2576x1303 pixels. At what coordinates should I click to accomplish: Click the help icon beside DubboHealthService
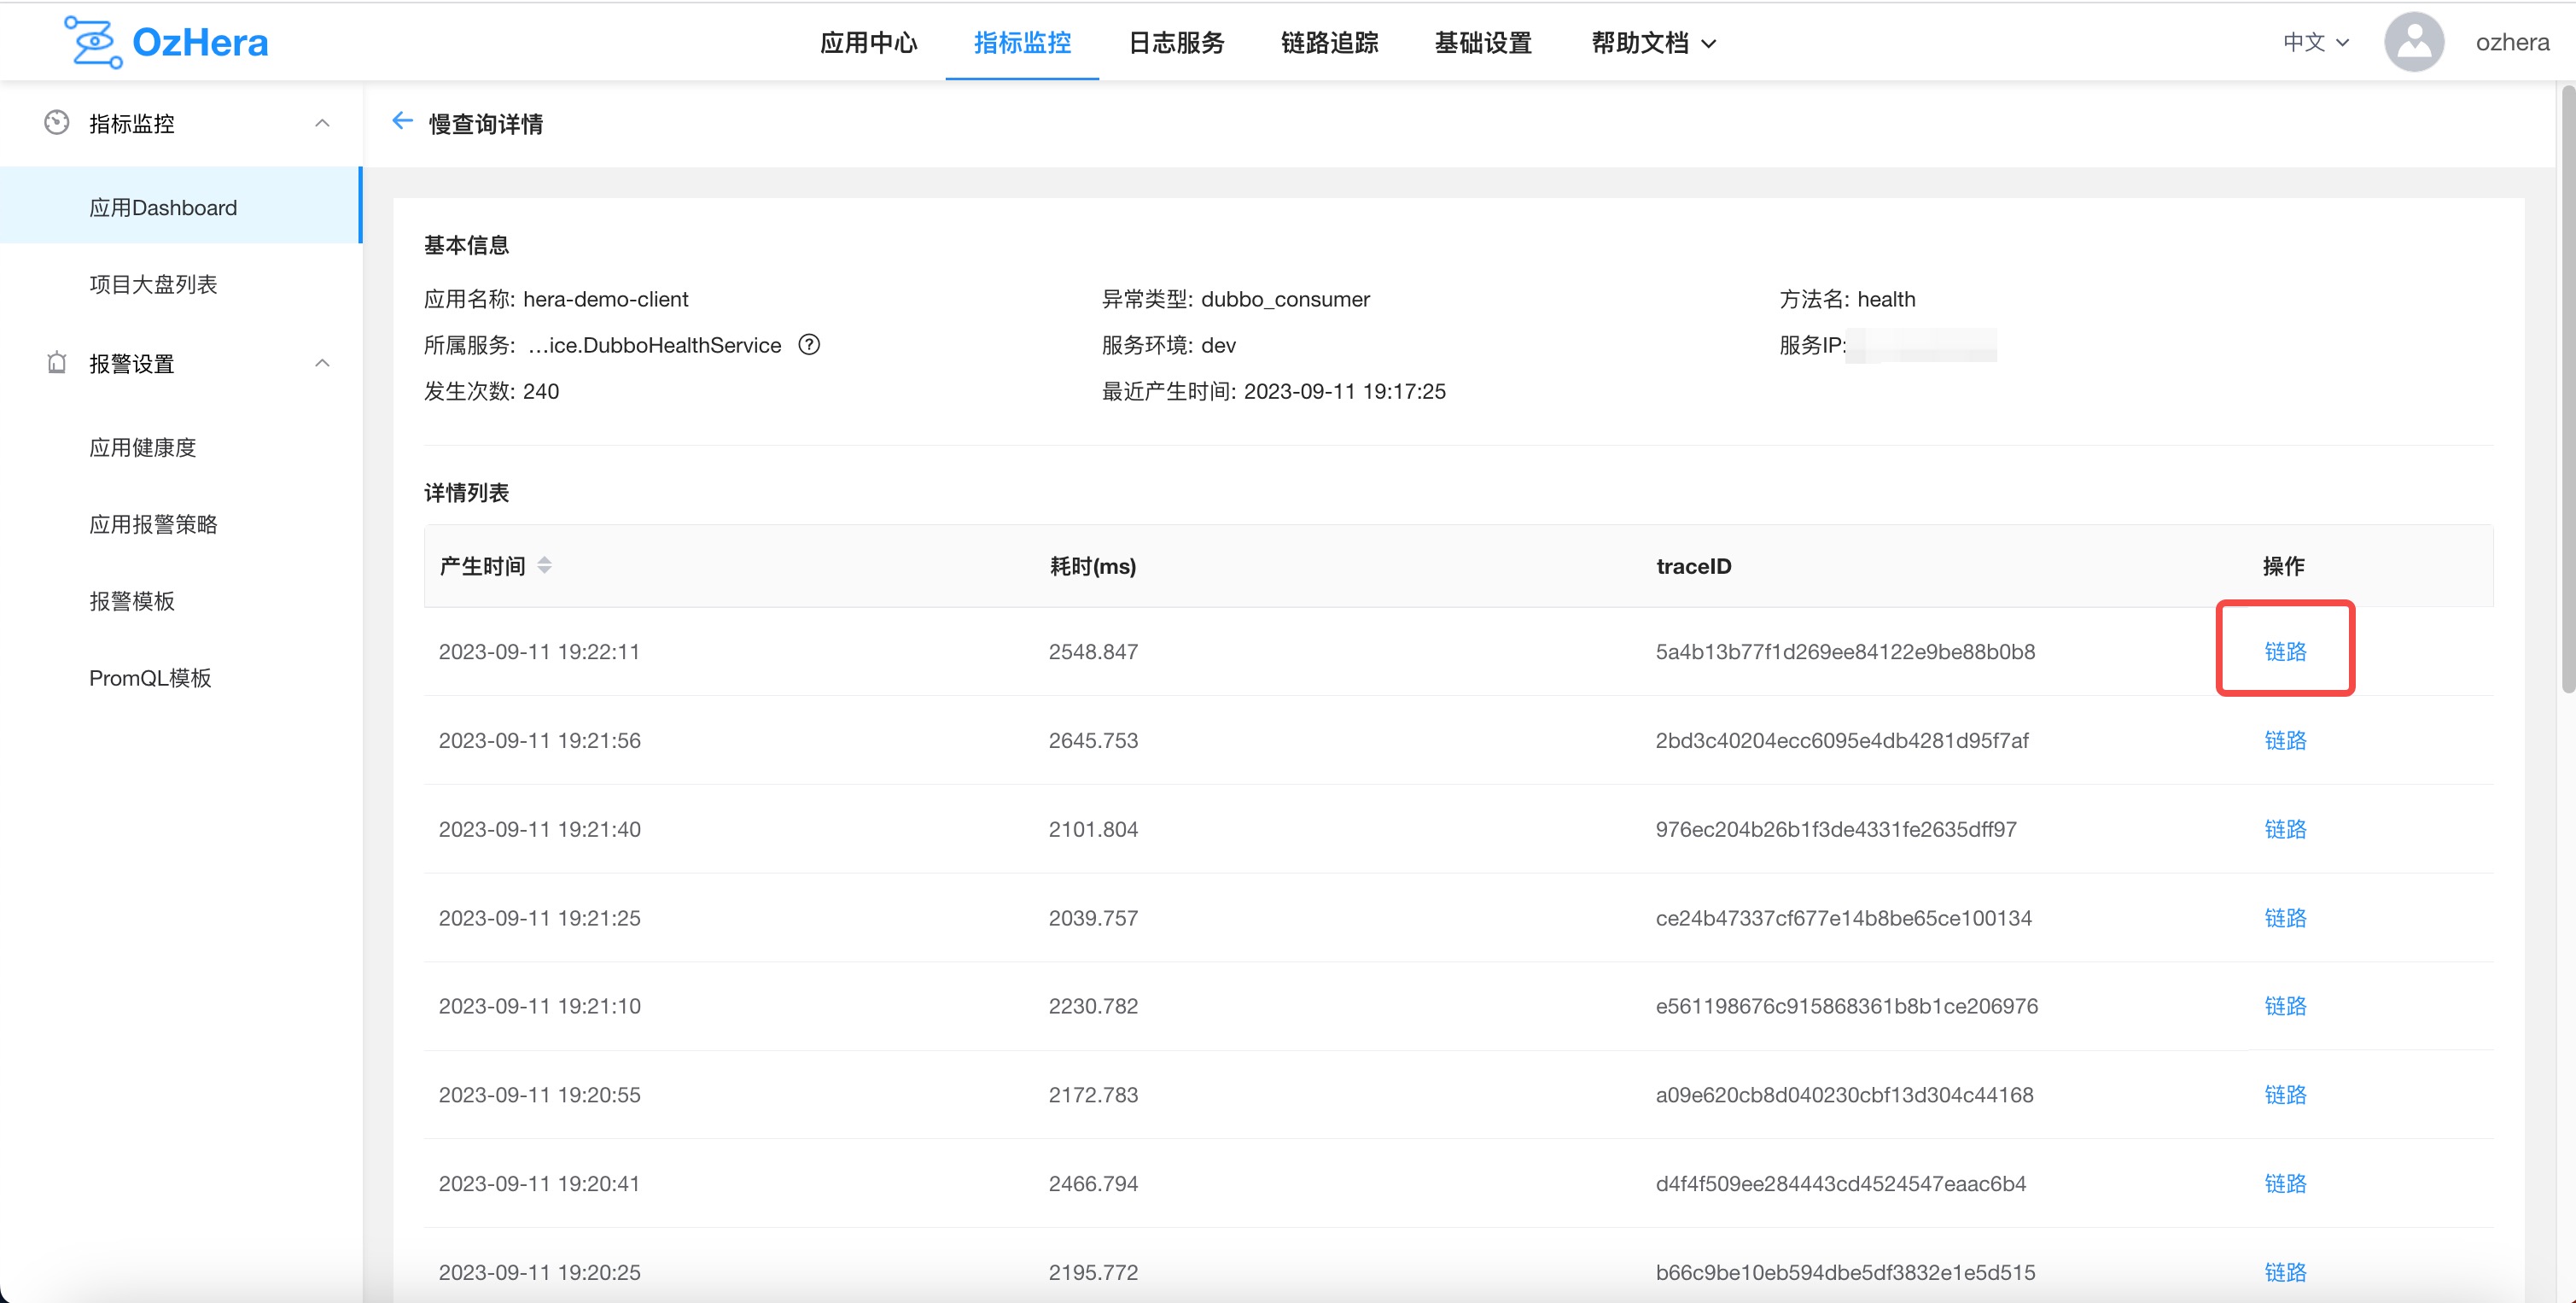click(x=809, y=345)
